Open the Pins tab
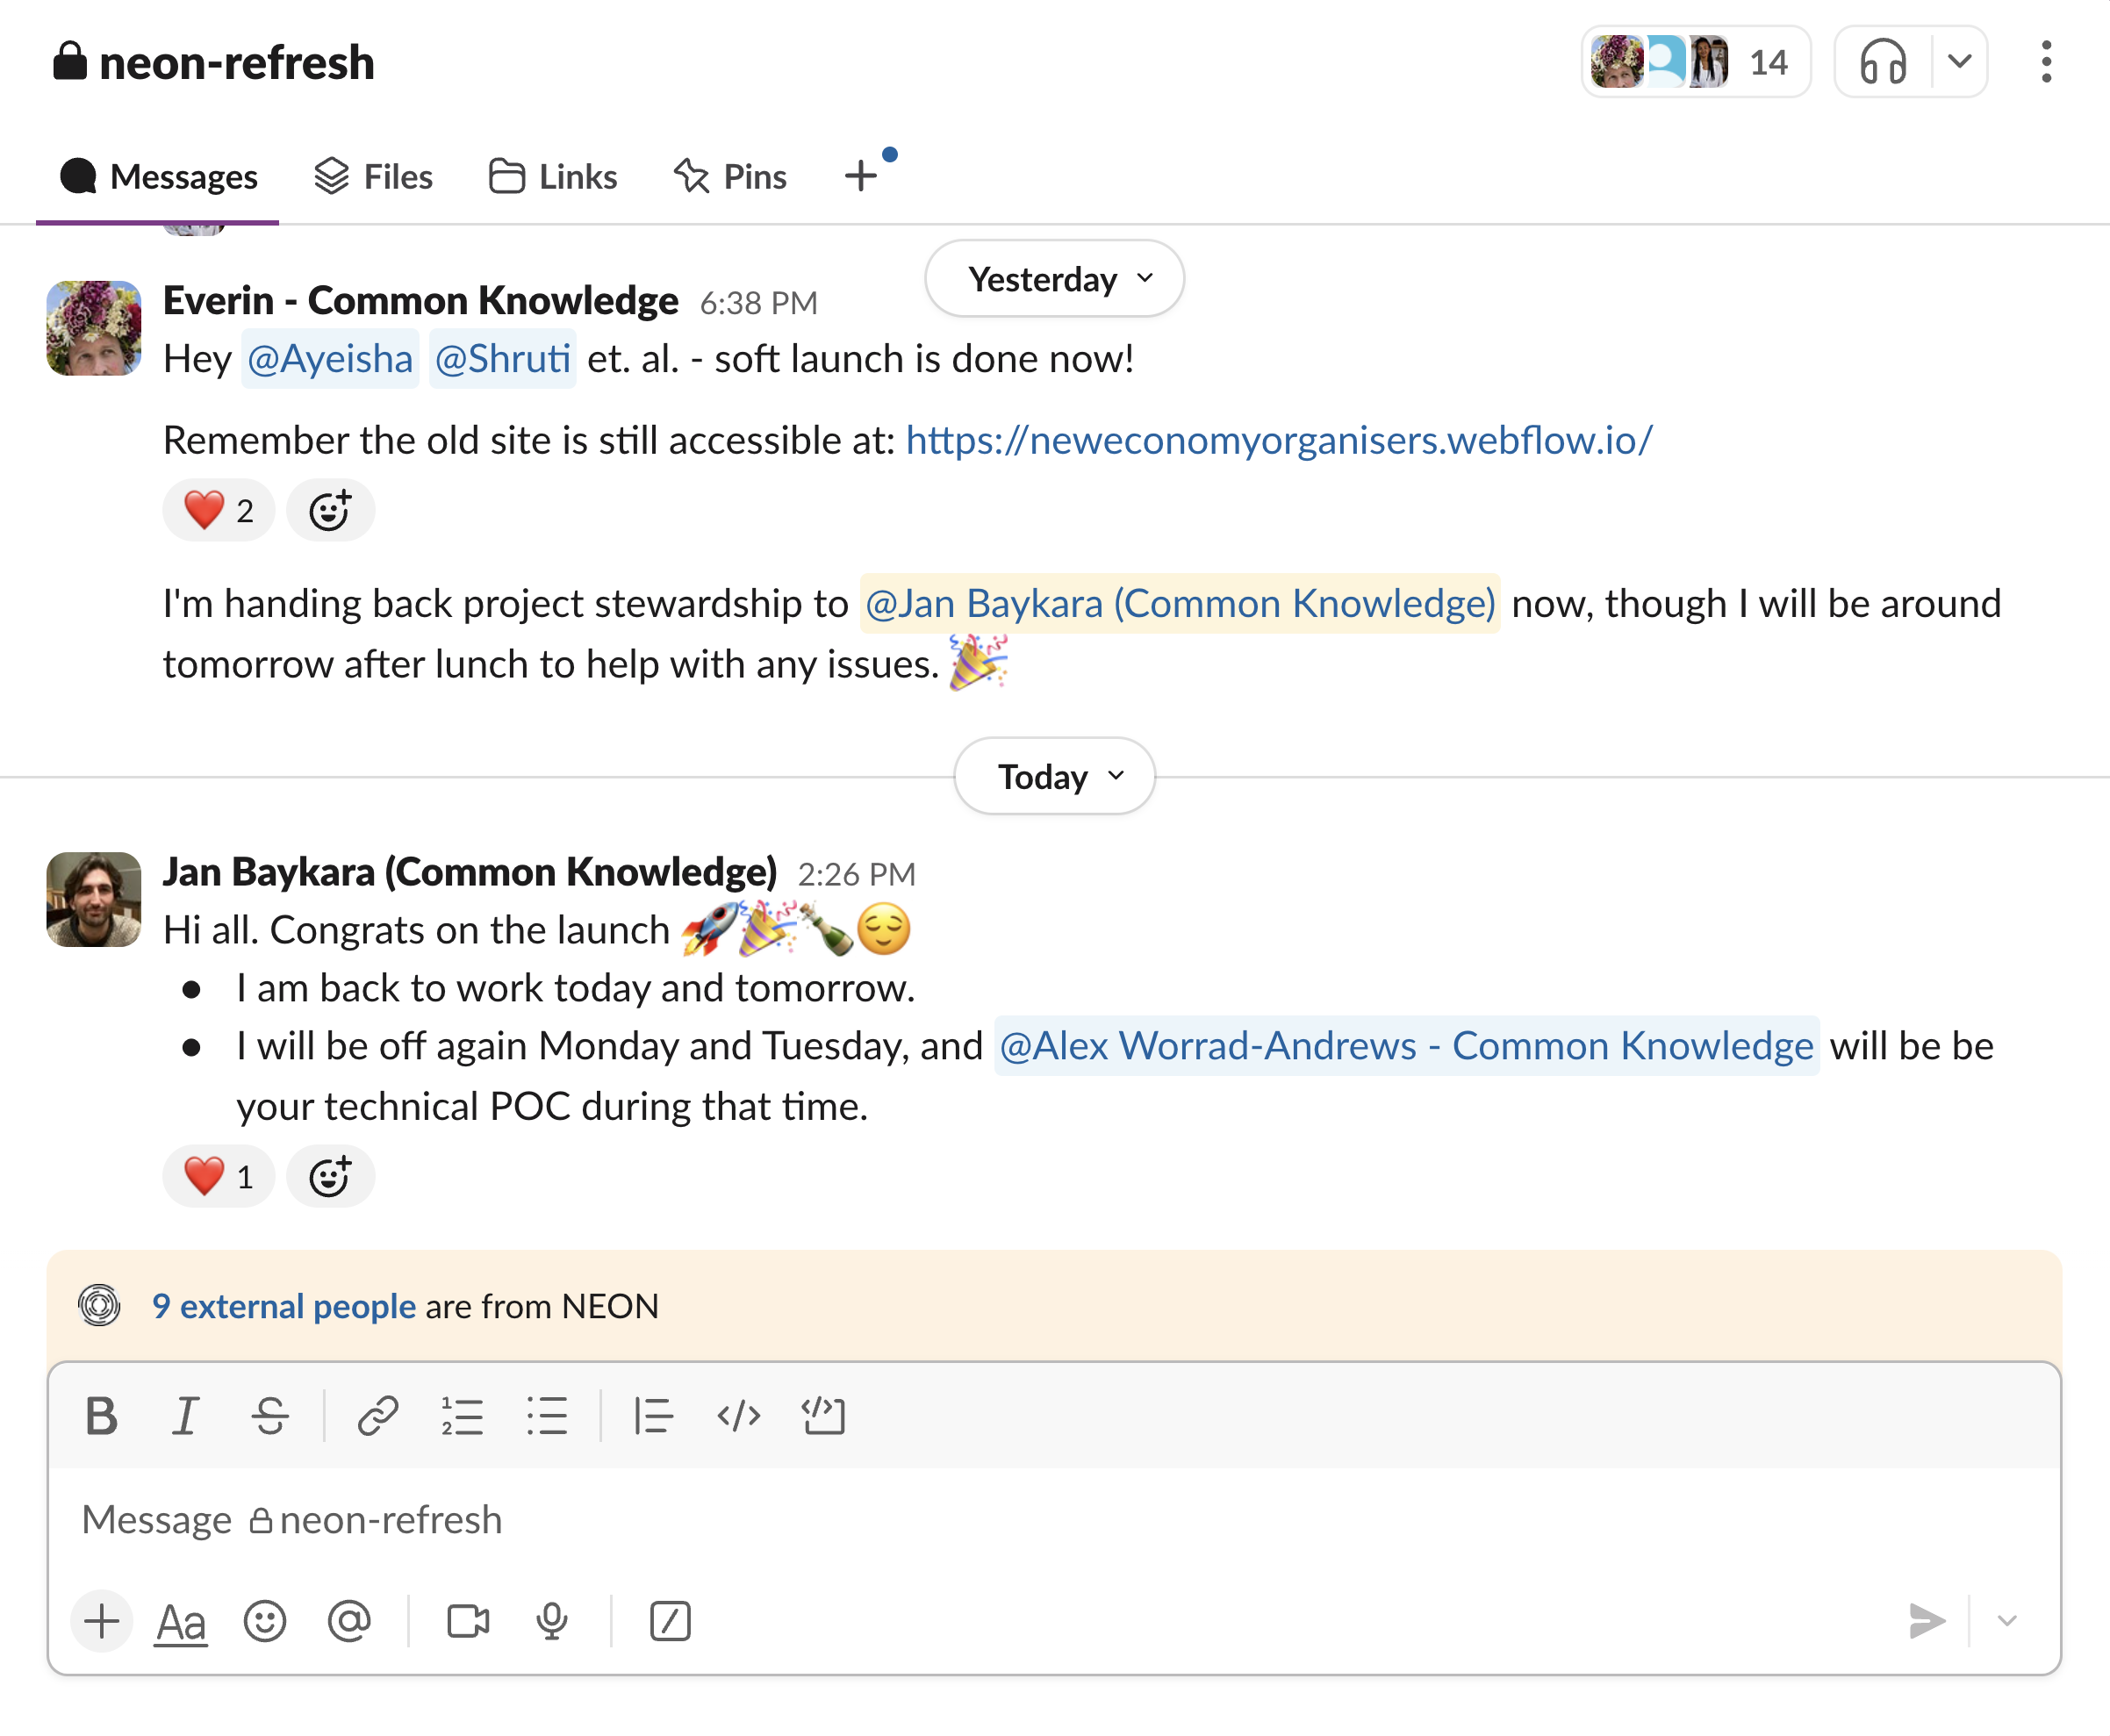The image size is (2110, 1736). (x=731, y=177)
